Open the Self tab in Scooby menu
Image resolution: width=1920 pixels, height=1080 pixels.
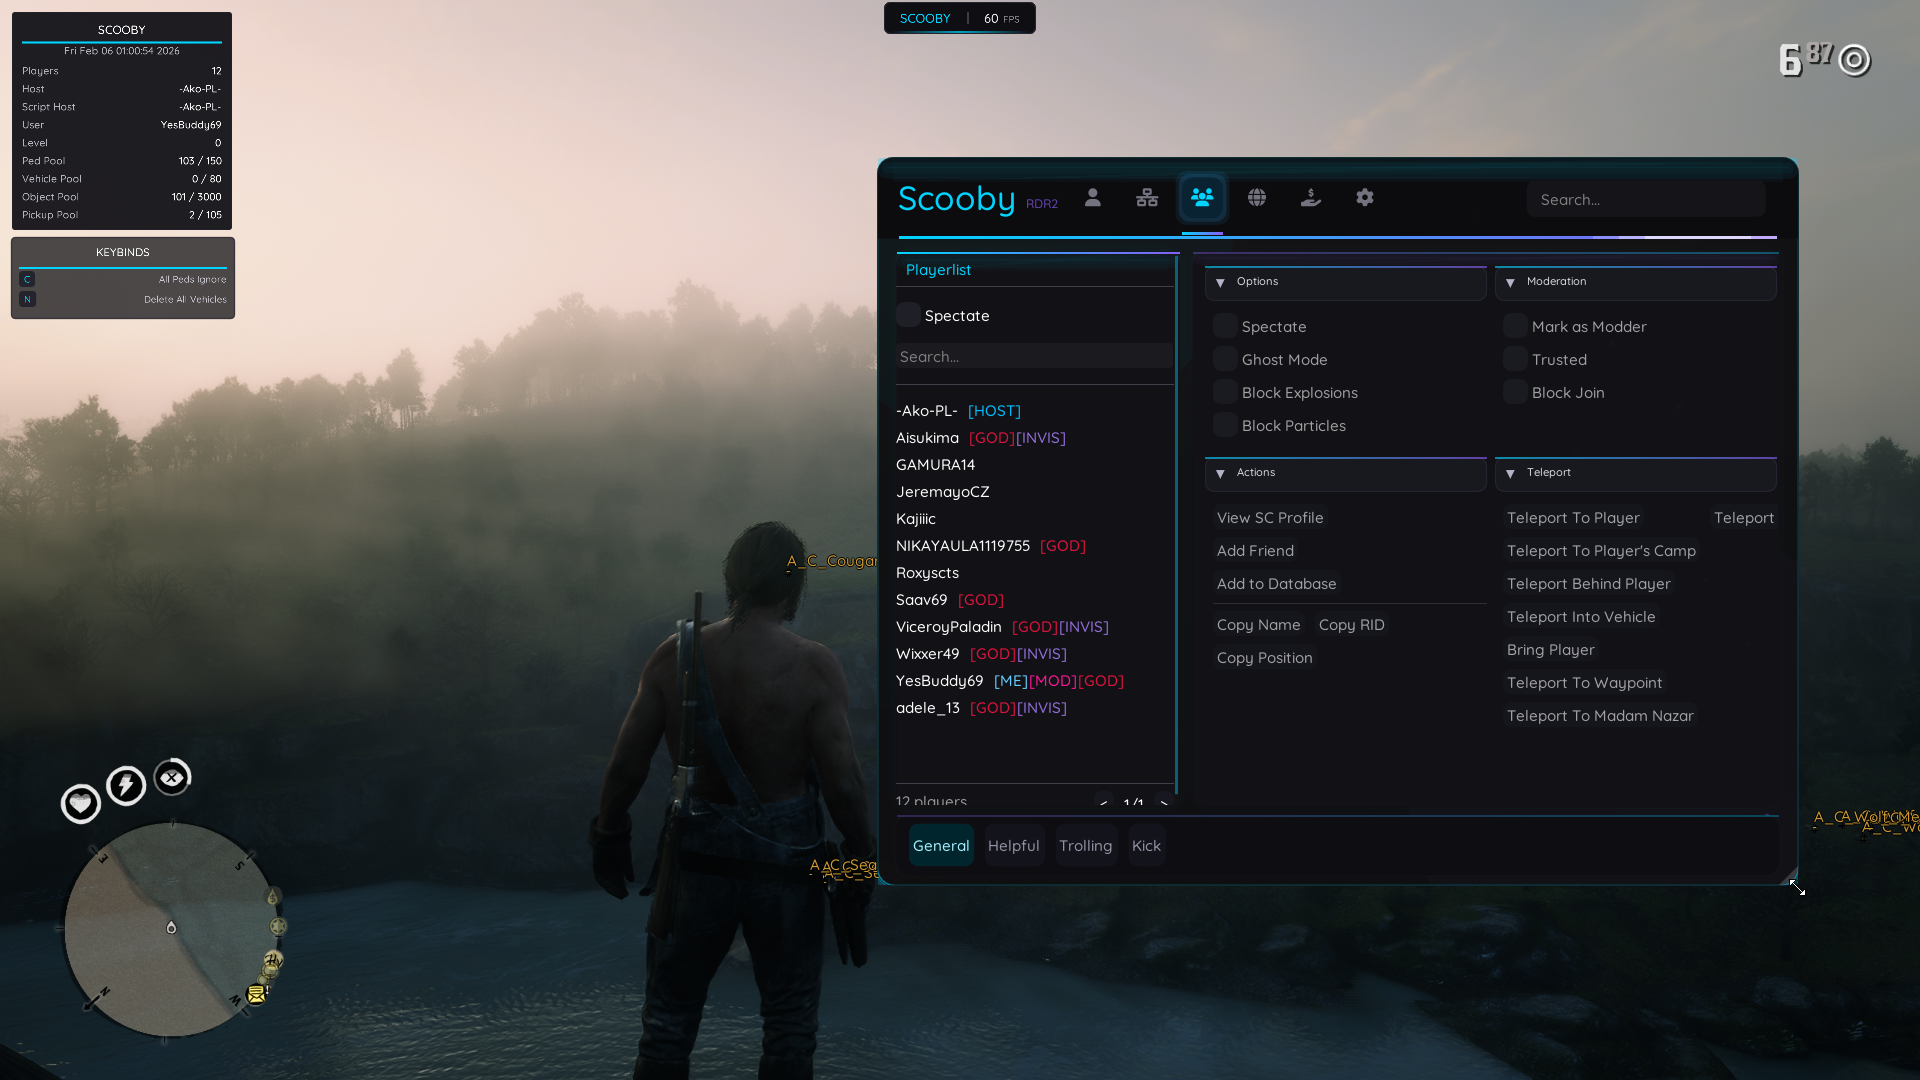point(1092,198)
